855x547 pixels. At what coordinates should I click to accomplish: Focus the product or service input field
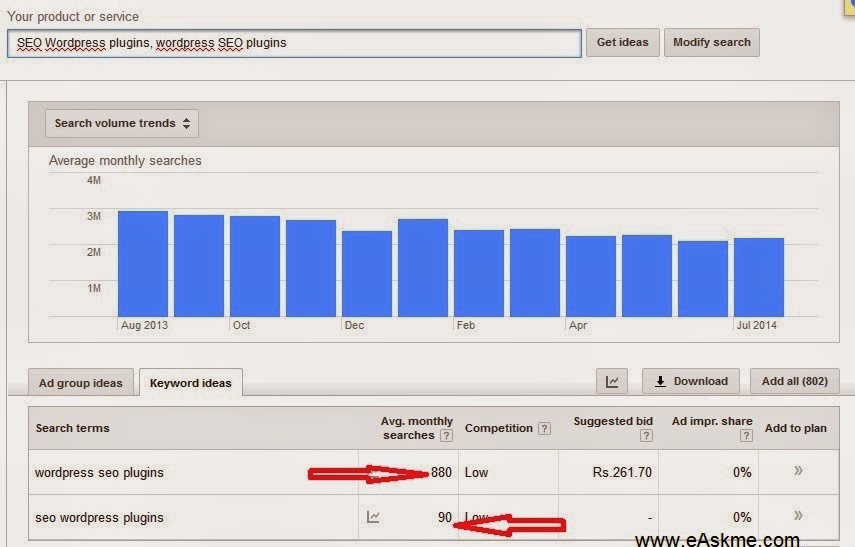click(294, 43)
